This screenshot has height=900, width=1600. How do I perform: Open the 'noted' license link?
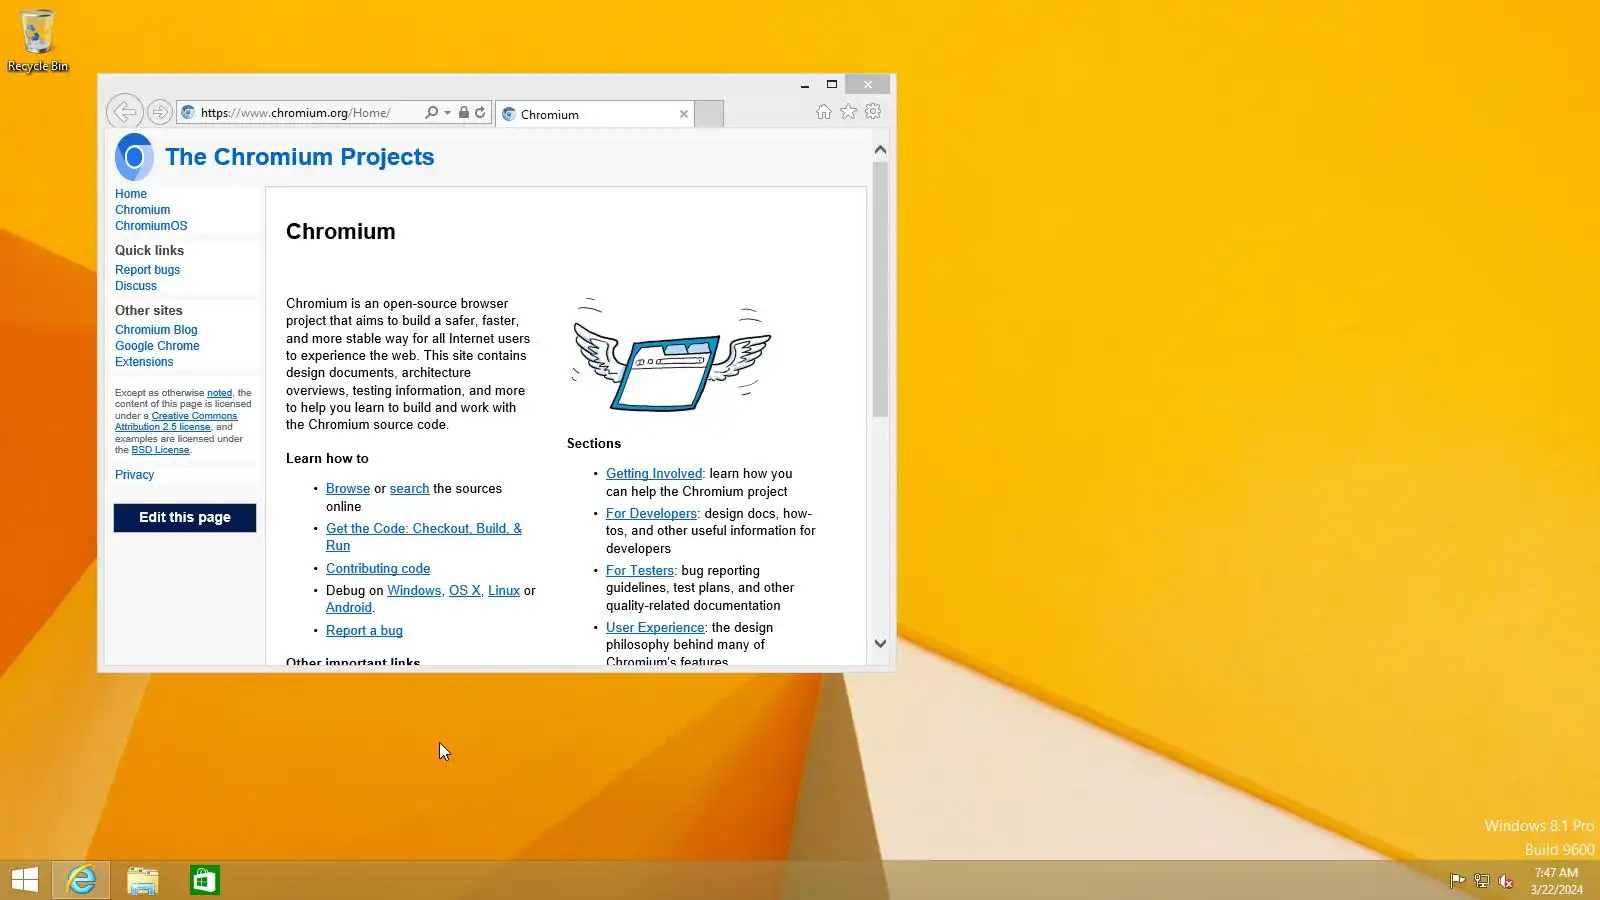tap(219, 393)
